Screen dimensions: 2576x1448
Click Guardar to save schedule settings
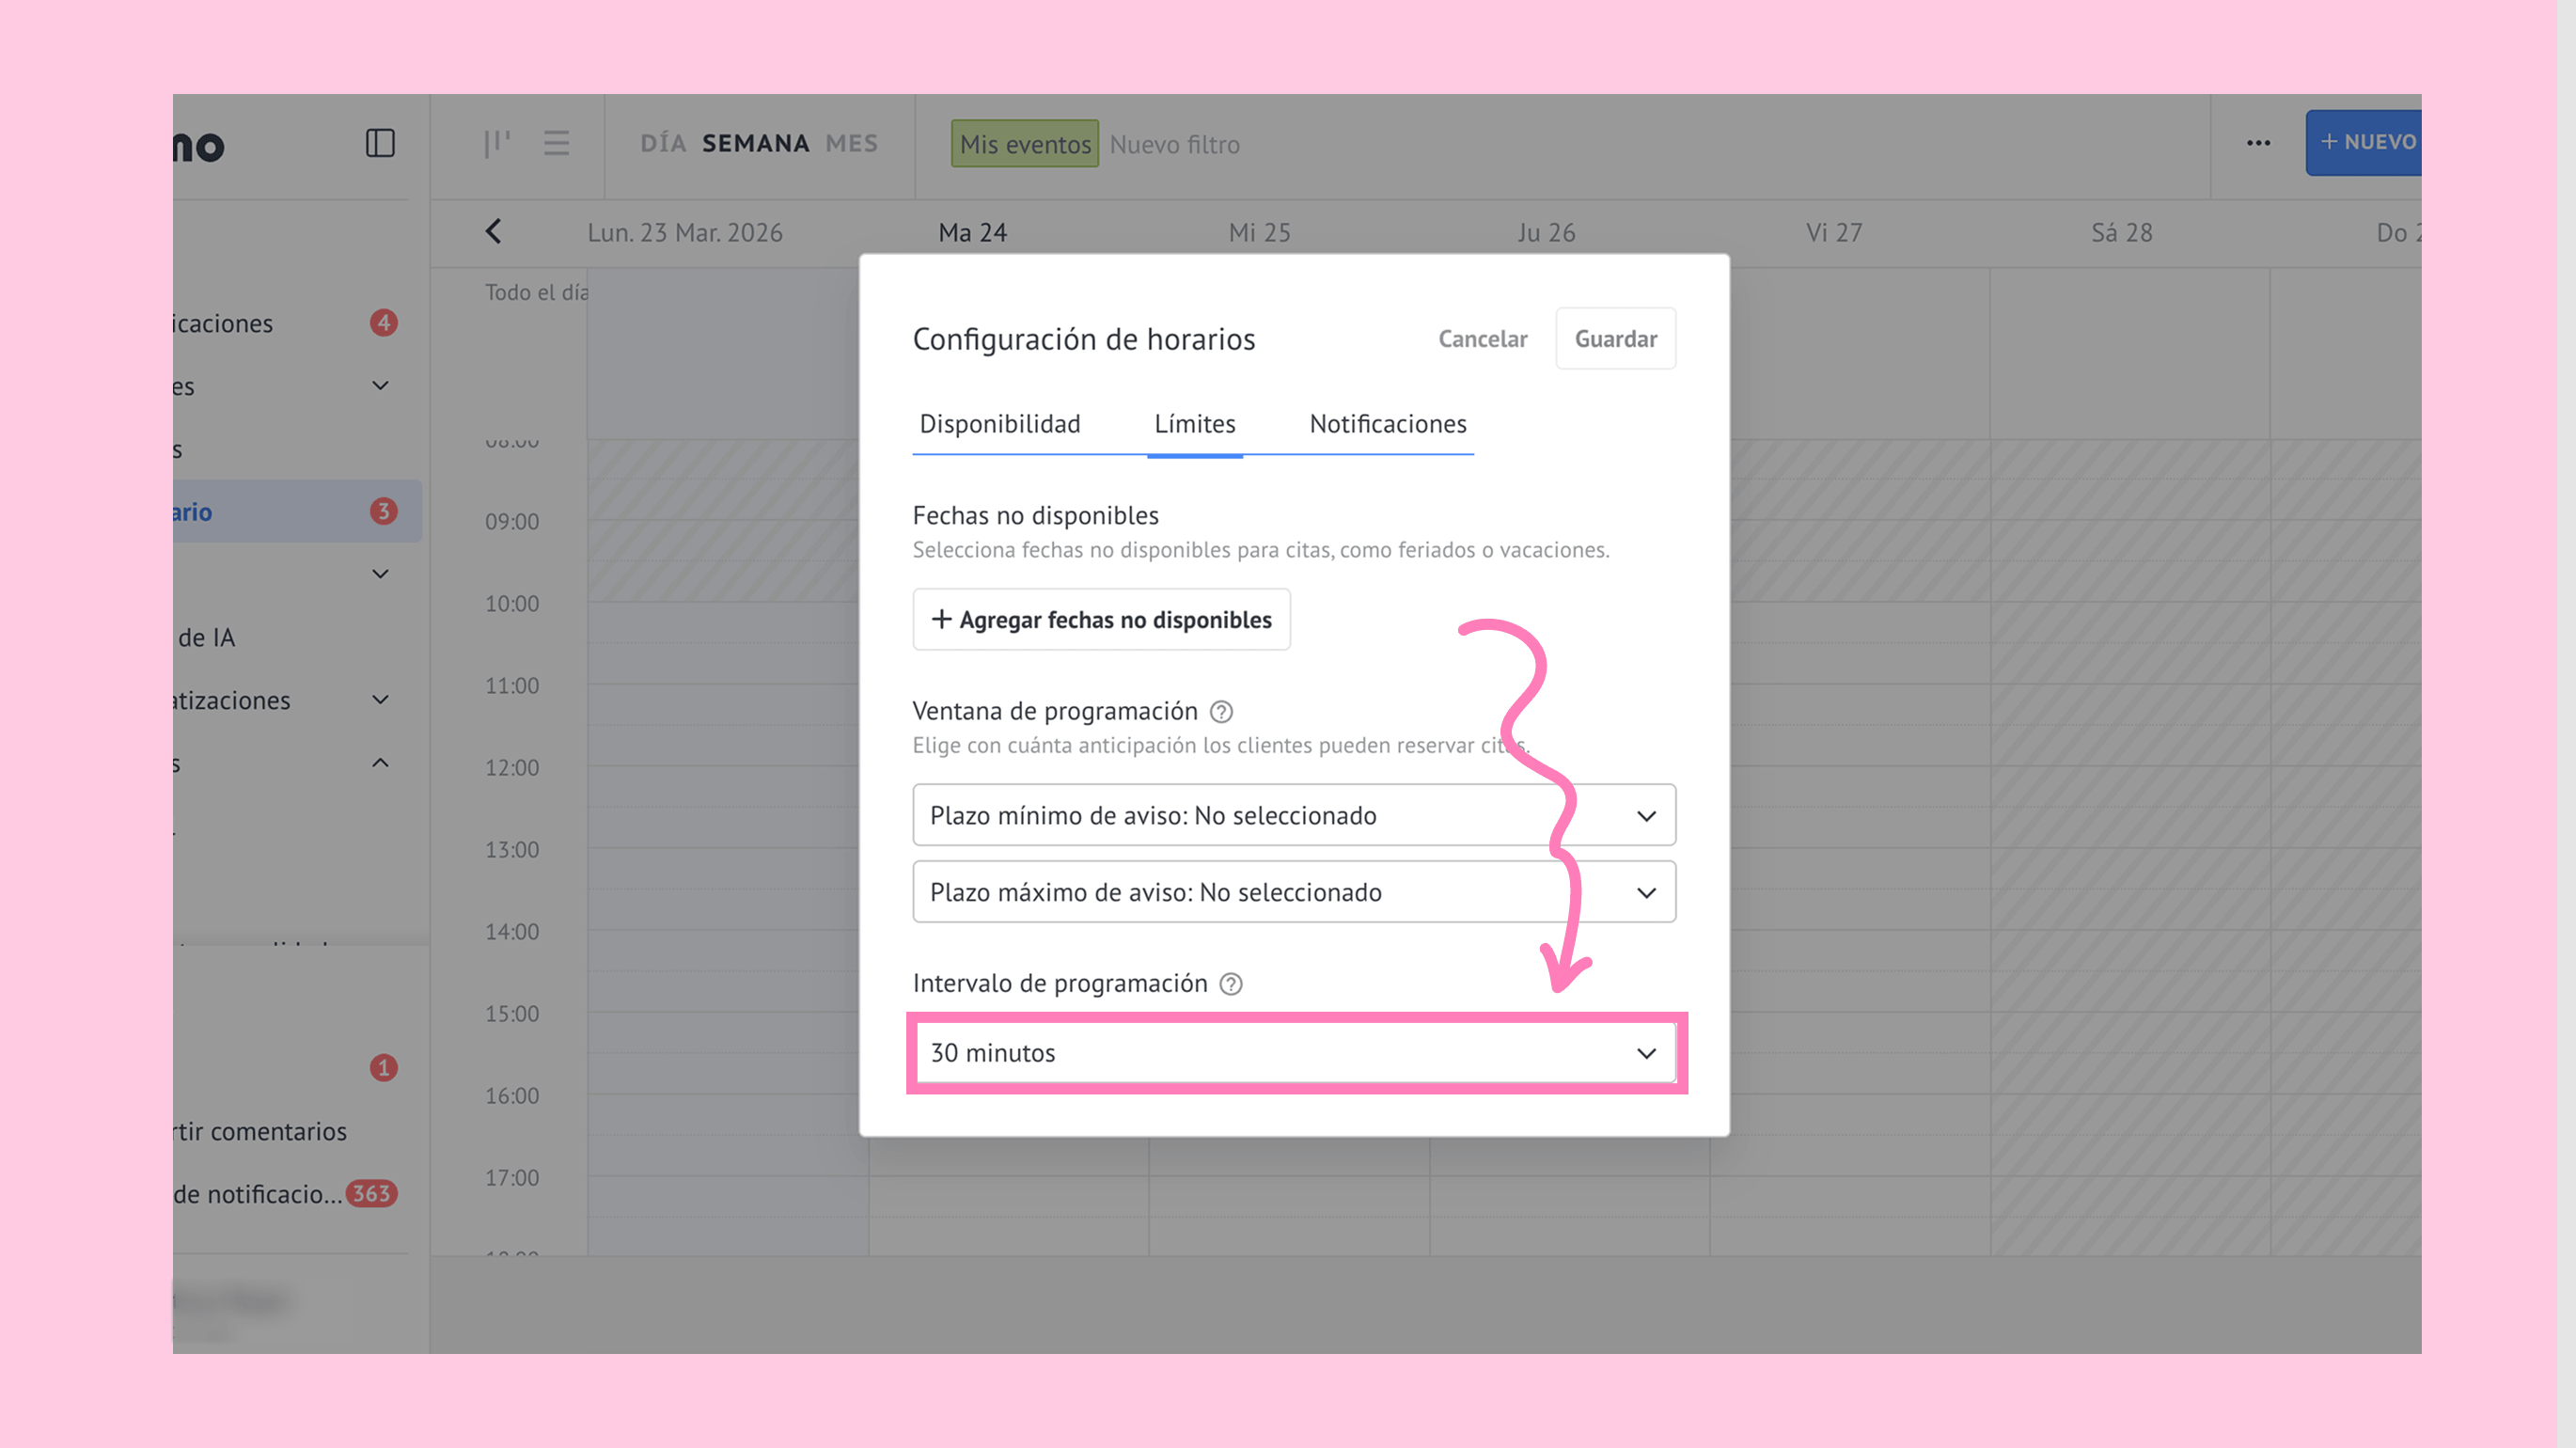(1615, 339)
